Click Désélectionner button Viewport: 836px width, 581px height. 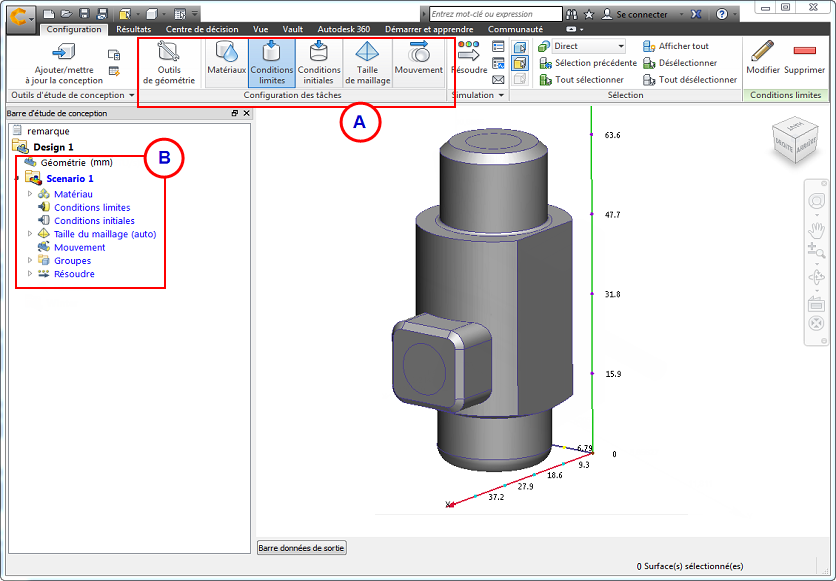pos(680,63)
